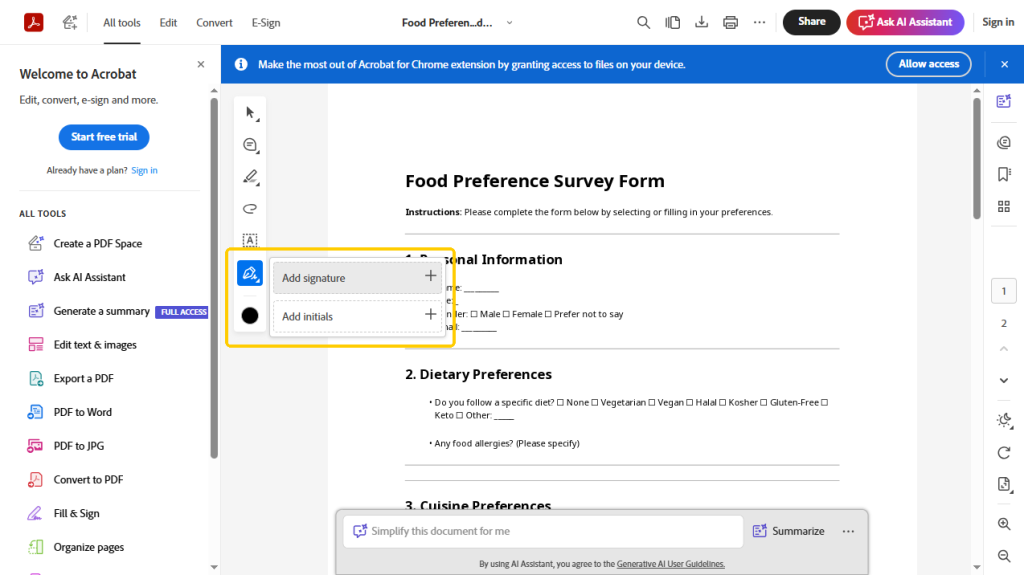The image size is (1024, 575).
Task: Open the E-Sign menu tab
Action: pyautogui.click(x=266, y=23)
